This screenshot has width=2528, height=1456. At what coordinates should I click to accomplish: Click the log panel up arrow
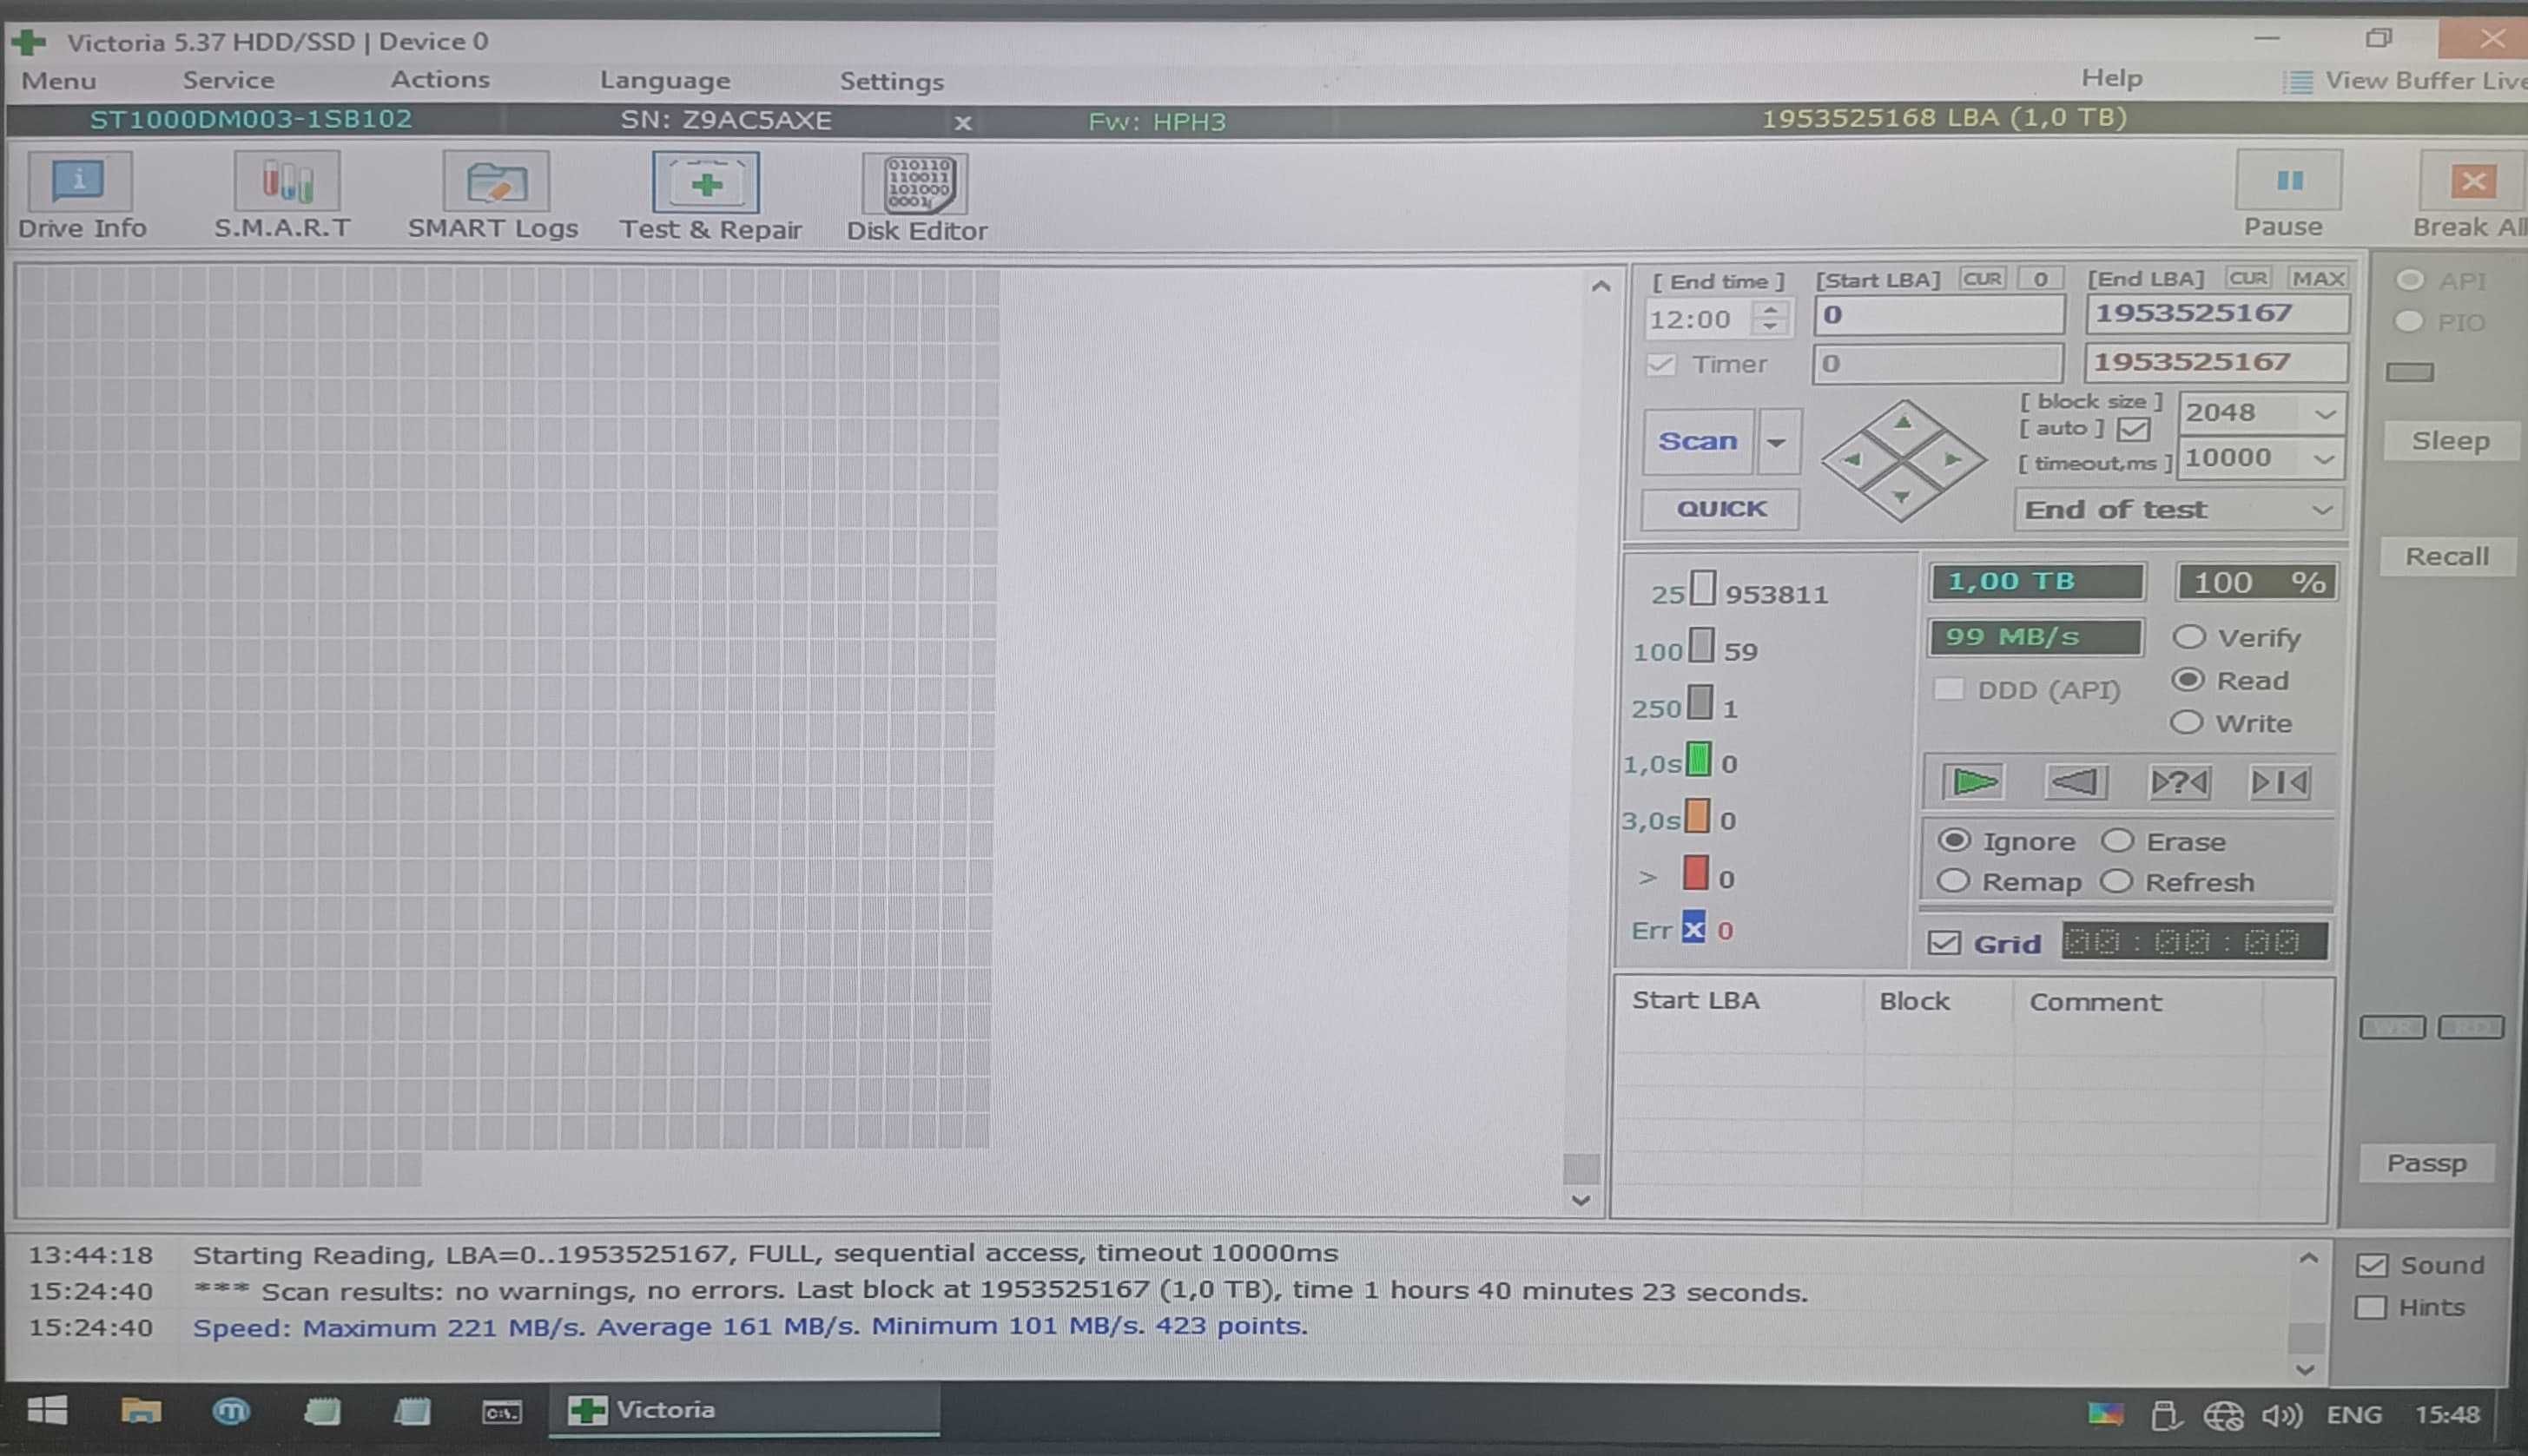pyautogui.click(x=2308, y=1258)
